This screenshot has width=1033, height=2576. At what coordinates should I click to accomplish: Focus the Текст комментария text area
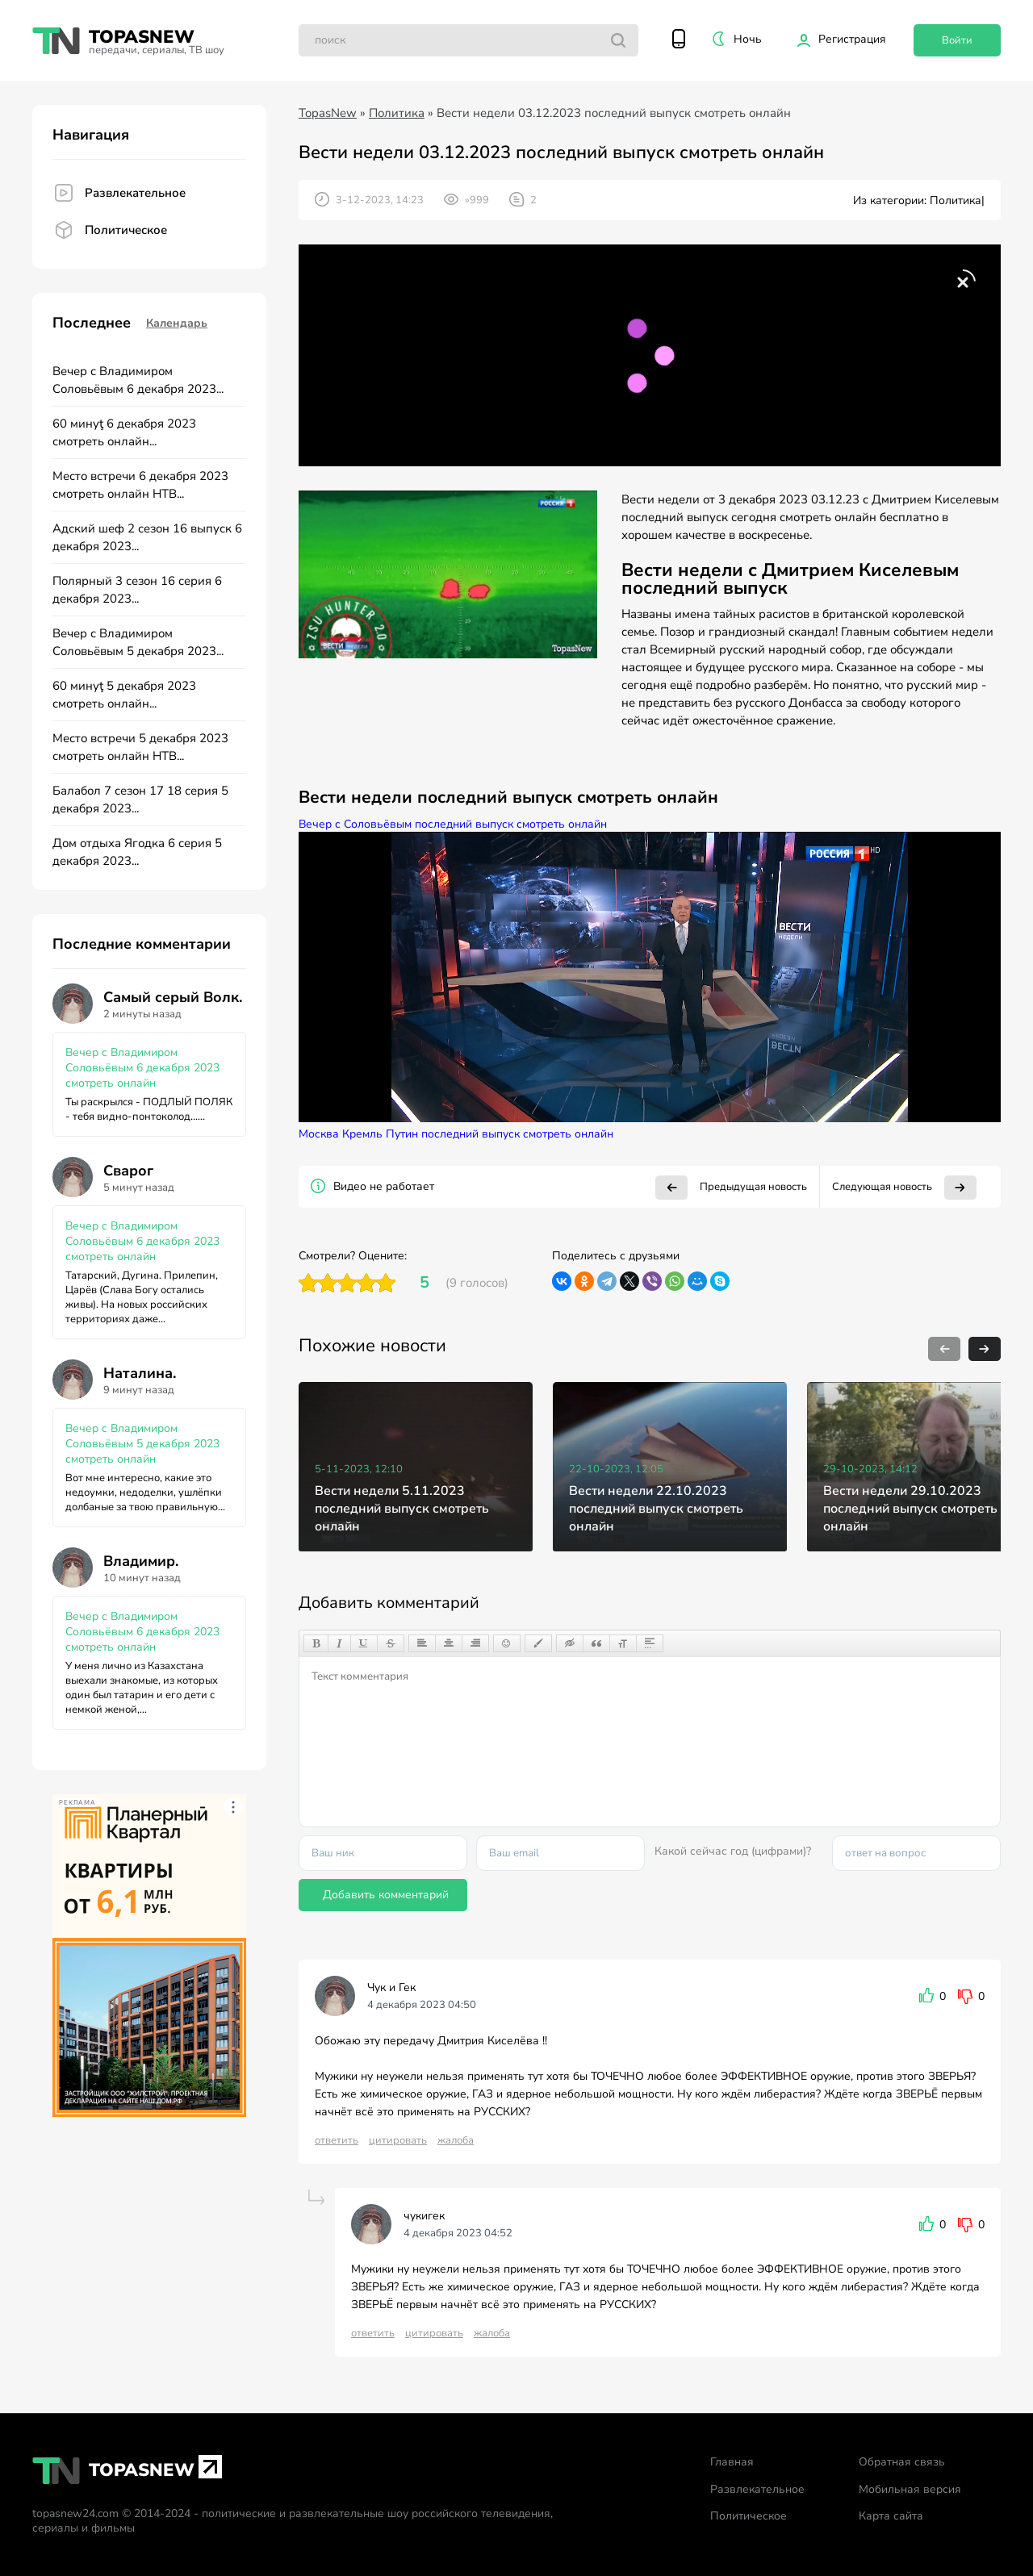[649, 1741]
